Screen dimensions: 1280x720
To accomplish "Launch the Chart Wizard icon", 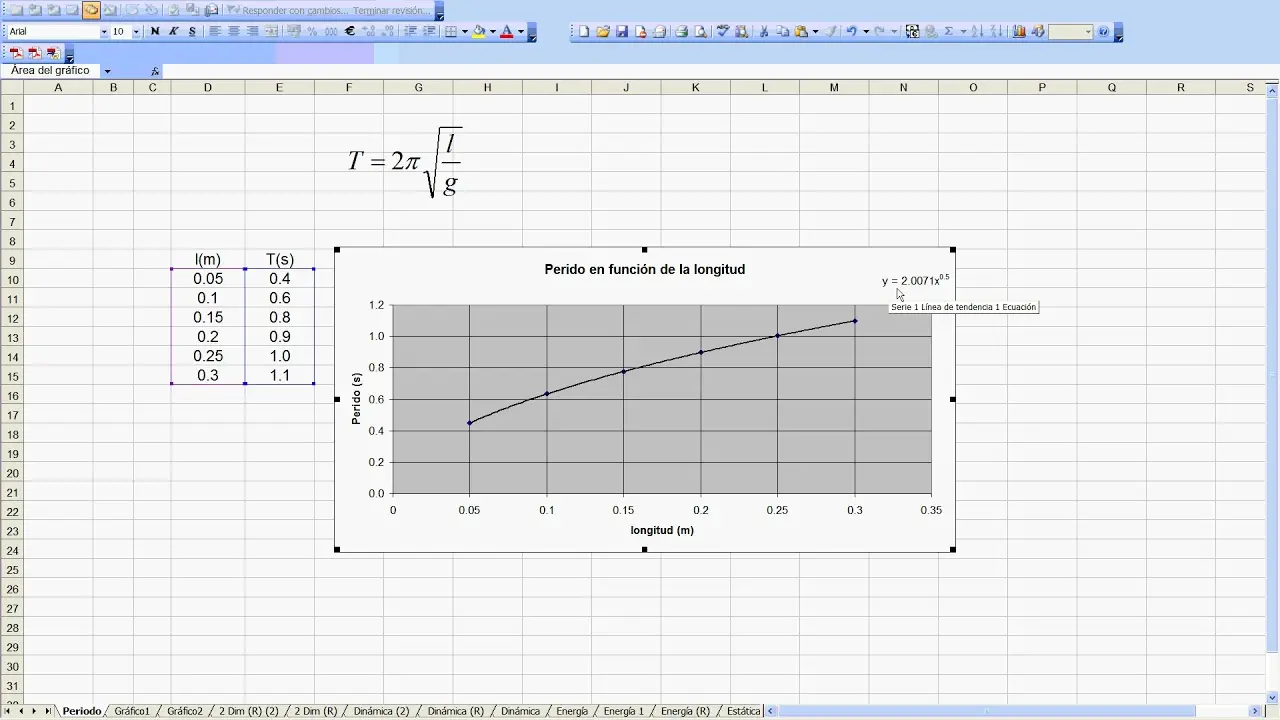I will click(x=1019, y=32).
